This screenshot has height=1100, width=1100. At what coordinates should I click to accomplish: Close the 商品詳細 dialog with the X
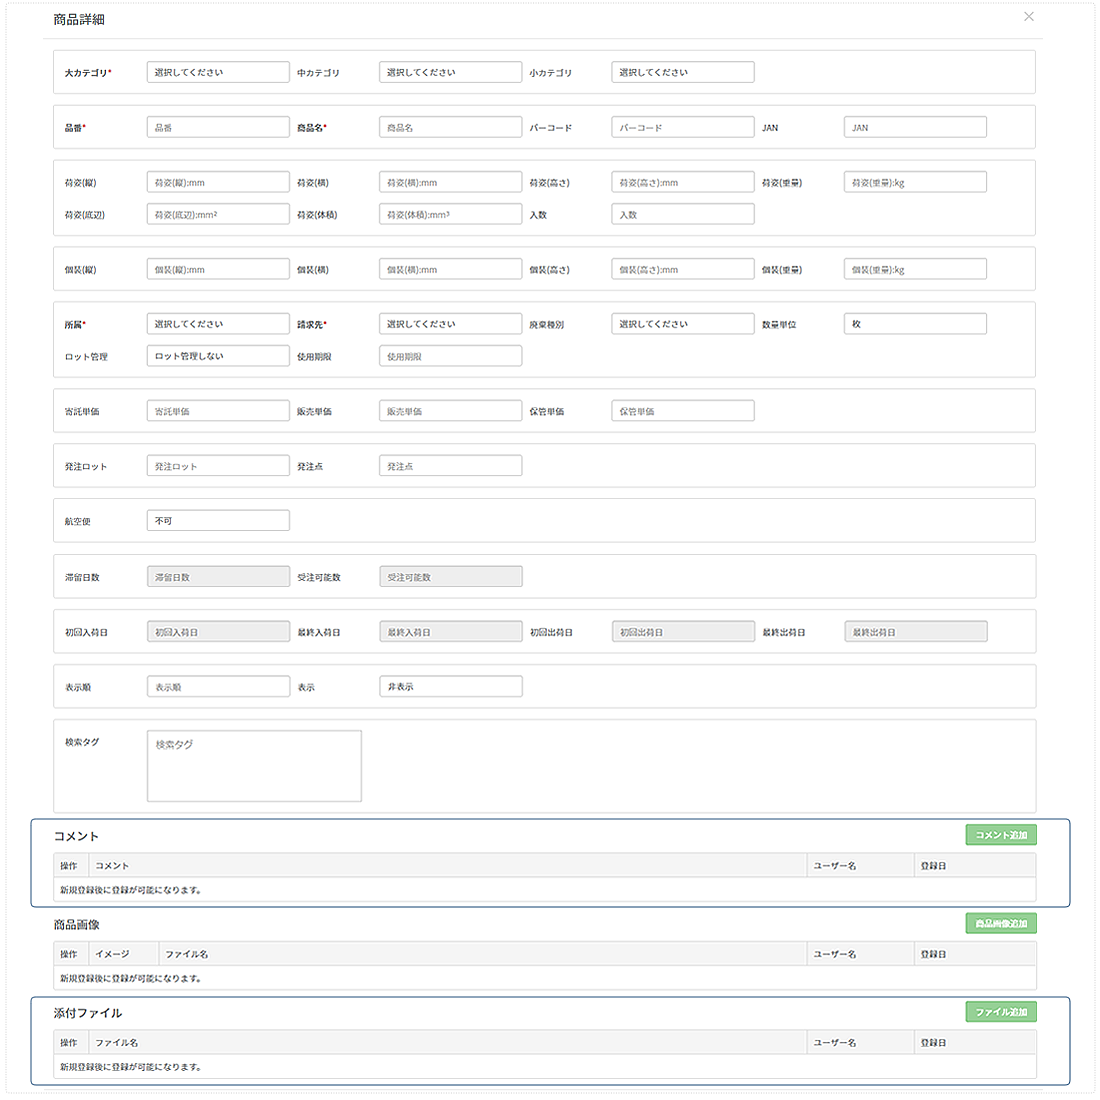[x=1028, y=17]
